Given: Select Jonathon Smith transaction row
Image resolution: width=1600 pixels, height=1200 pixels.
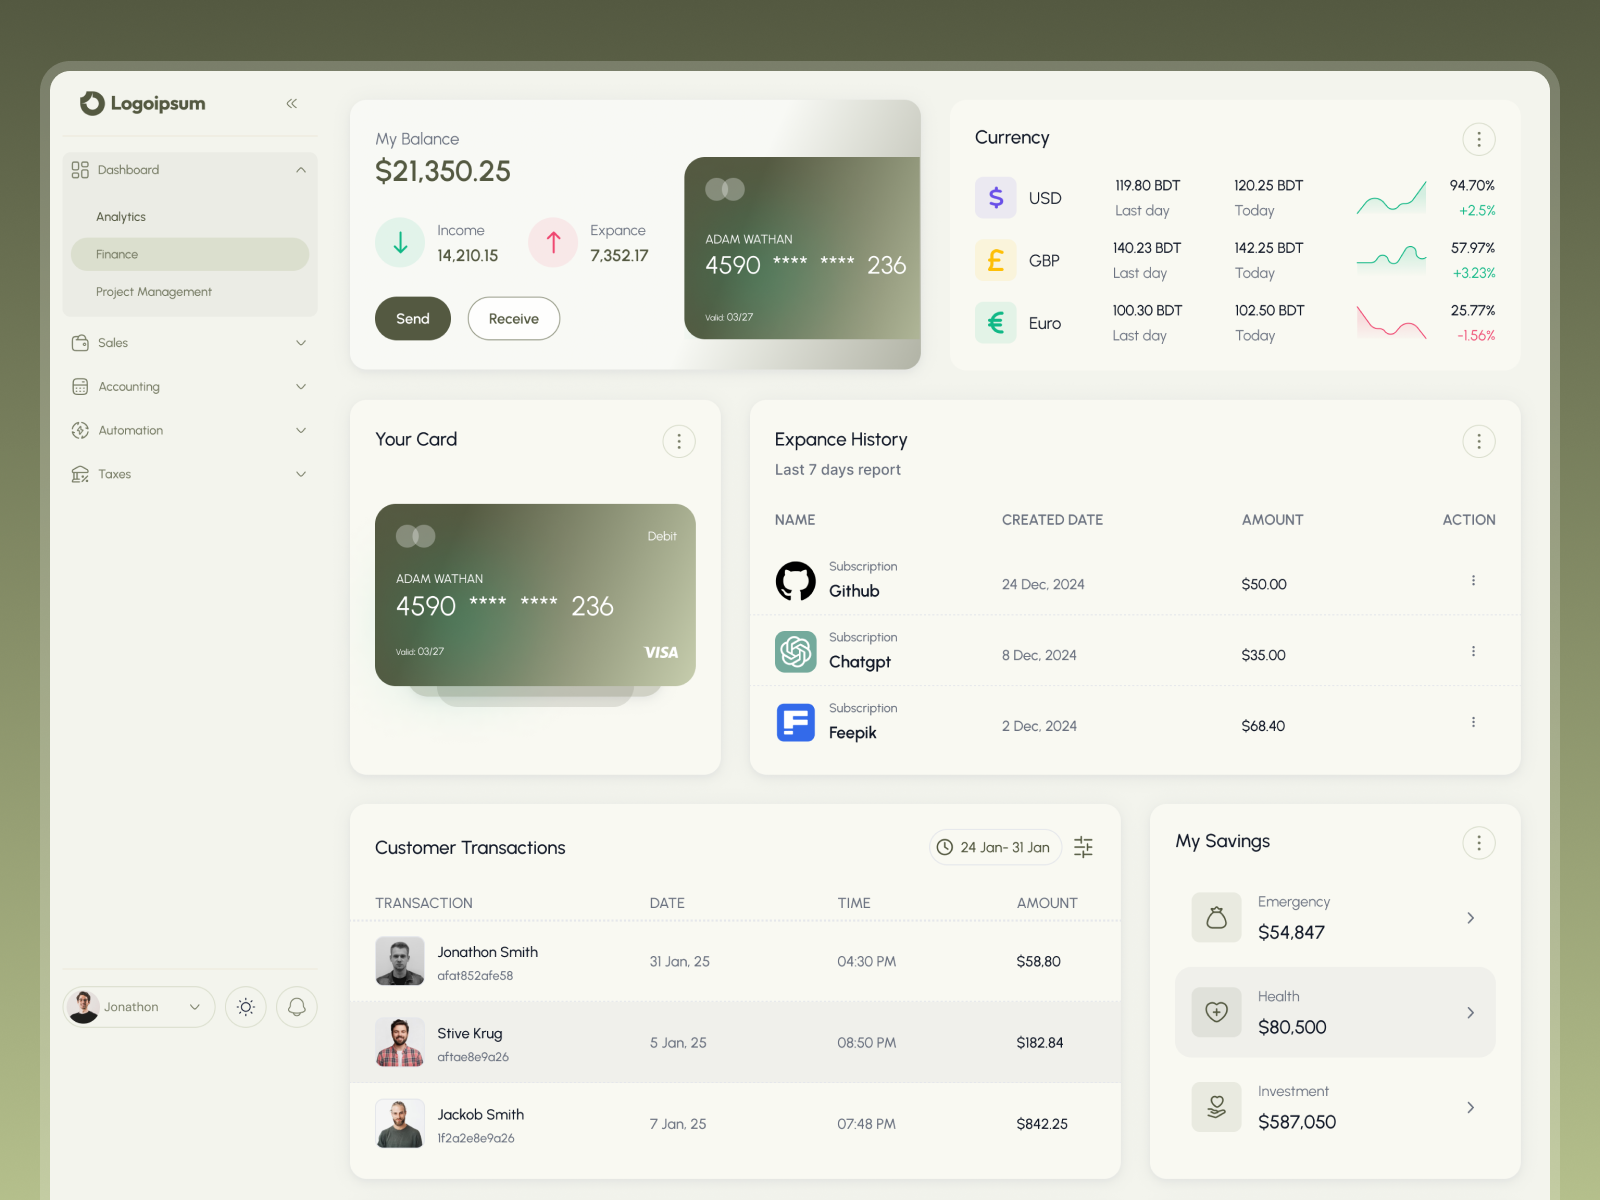Looking at the screenshot, I should [x=735, y=962].
